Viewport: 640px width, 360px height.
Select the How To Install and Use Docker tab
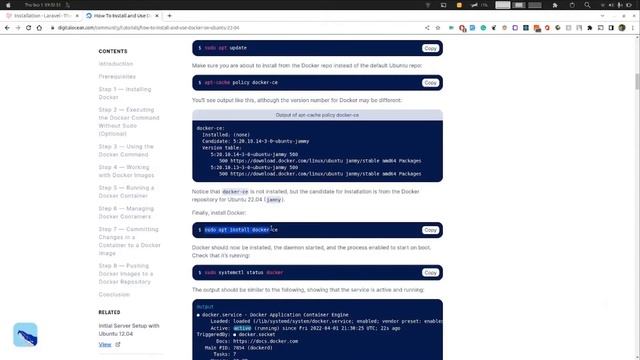pyautogui.click(x=122, y=16)
